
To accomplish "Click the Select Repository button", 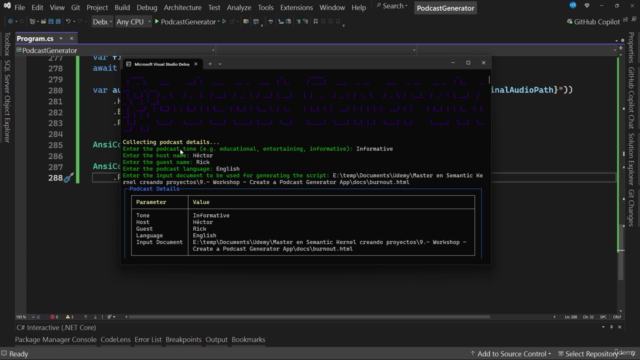I will click(588, 353).
